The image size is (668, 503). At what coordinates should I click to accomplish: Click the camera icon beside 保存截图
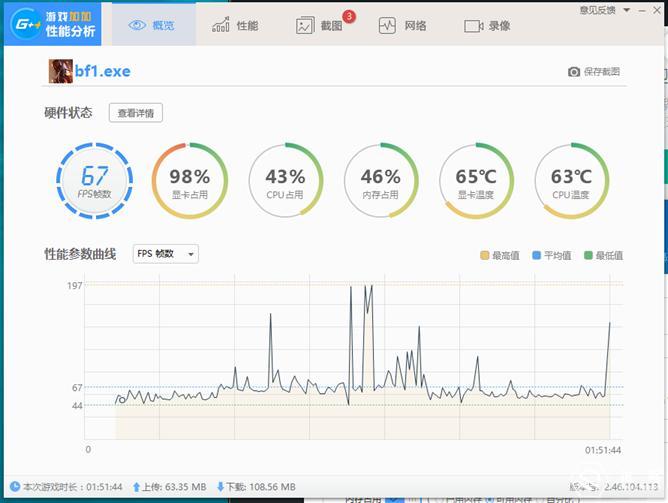574,72
